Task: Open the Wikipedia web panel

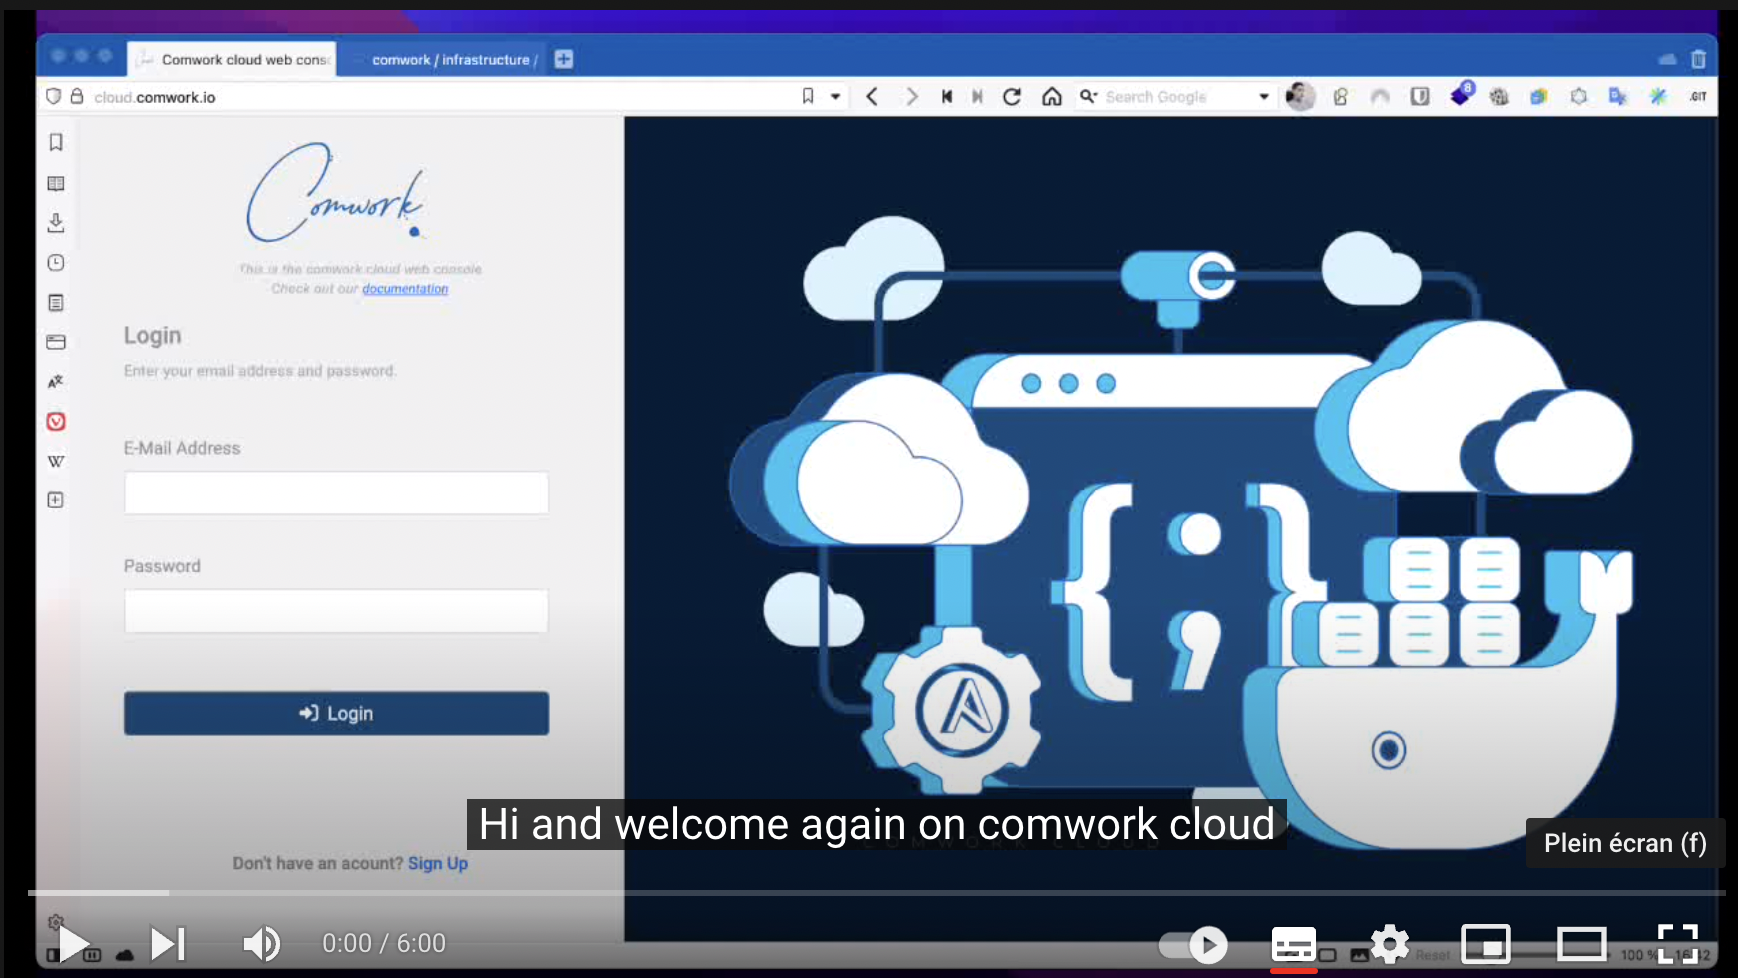Action: (x=56, y=461)
